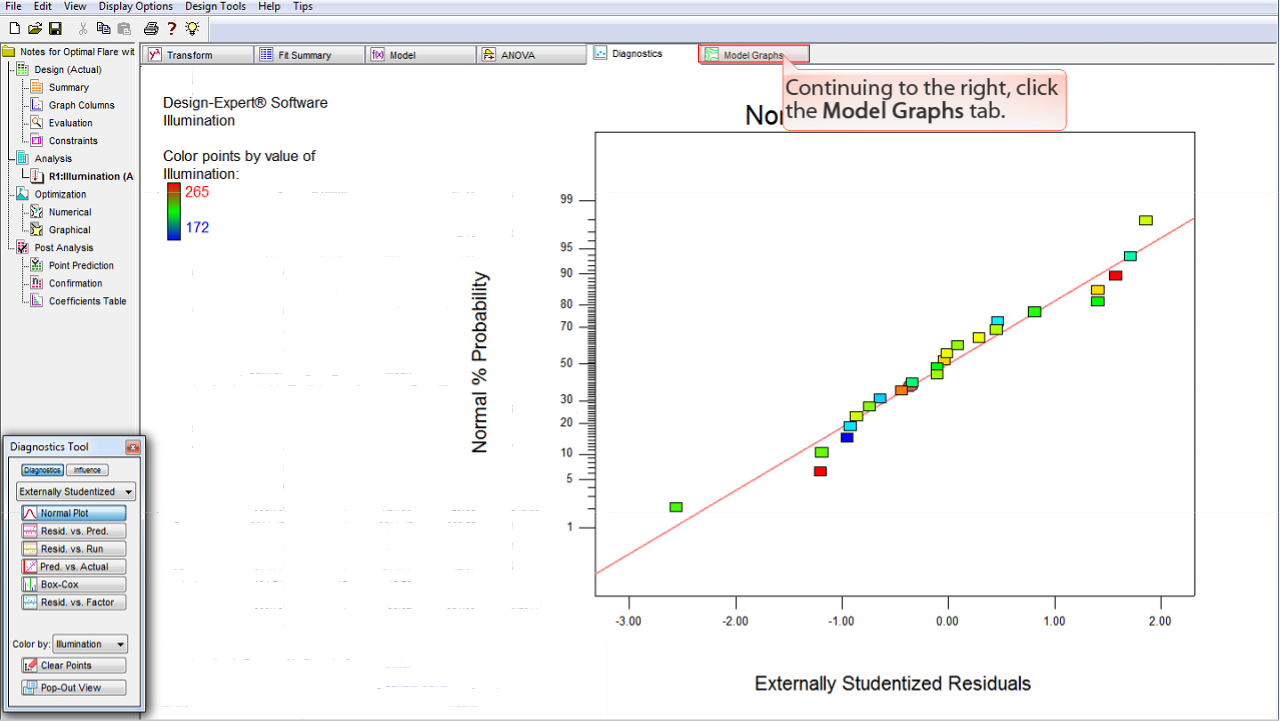Viewport: 1280px width, 721px height.
Task: Toggle Influence mode in Diagnostics Tool
Action: coord(88,470)
